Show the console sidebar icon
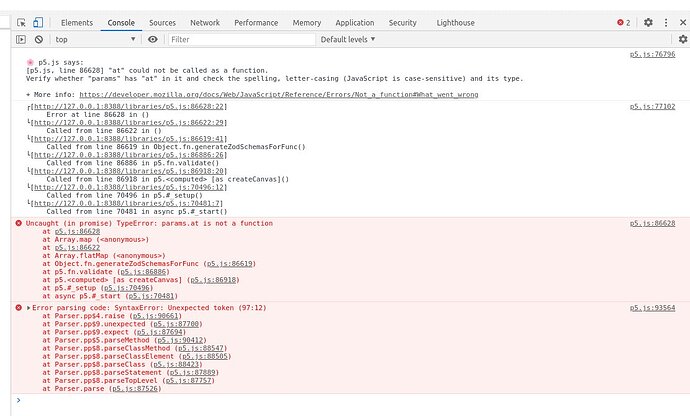The height and width of the screenshot is (416, 690). point(21,39)
